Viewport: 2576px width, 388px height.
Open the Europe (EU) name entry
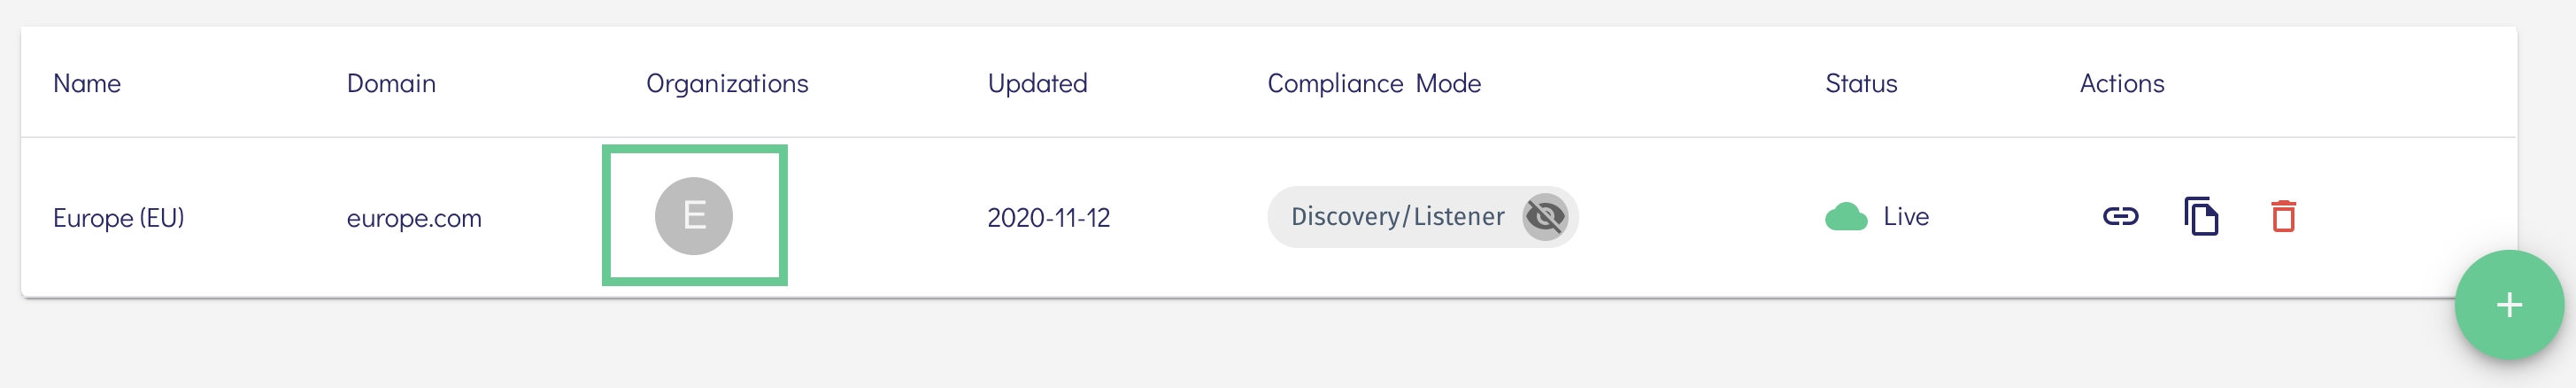coord(119,218)
